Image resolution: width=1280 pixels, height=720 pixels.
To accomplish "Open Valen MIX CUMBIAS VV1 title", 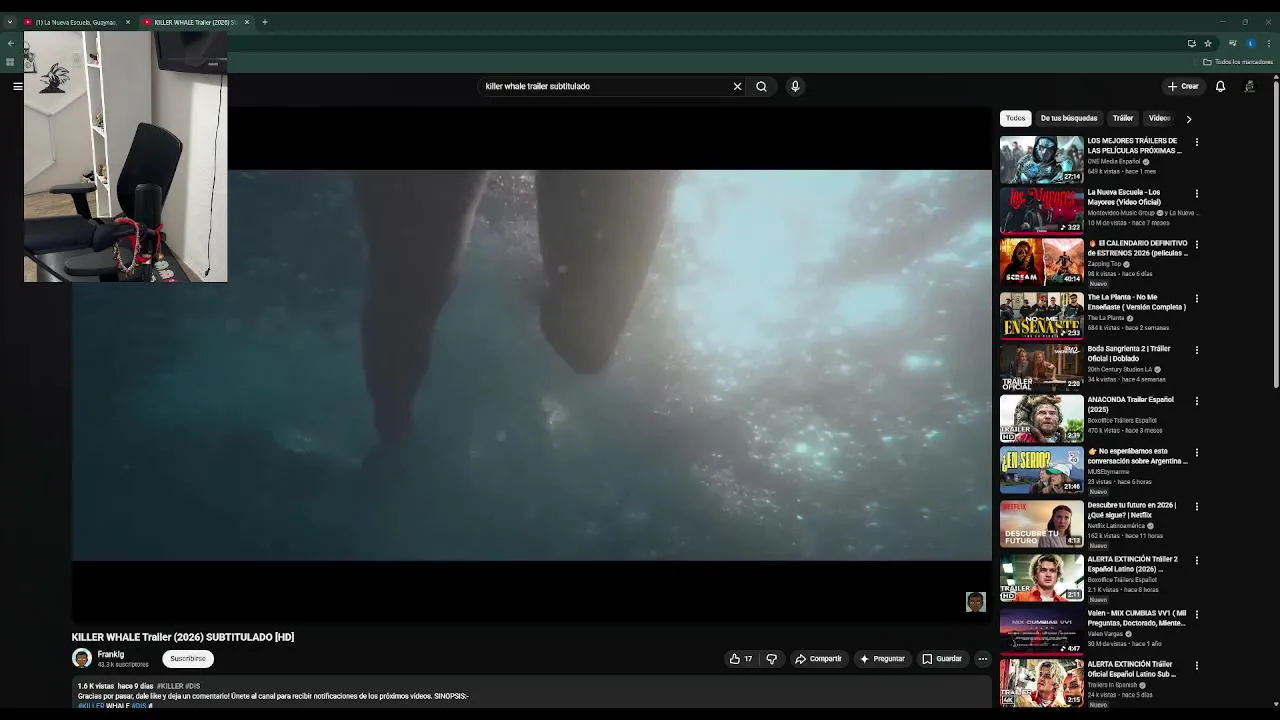I will tap(1137, 618).
